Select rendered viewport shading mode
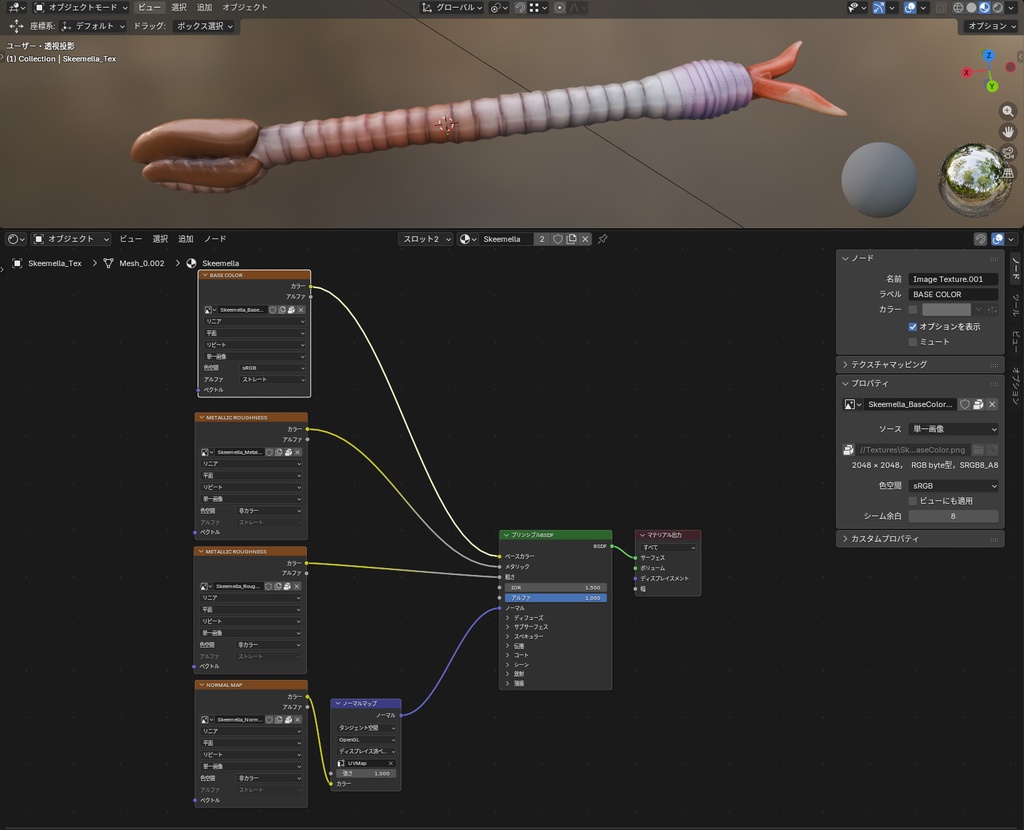The width and height of the screenshot is (1024, 830). [997, 8]
